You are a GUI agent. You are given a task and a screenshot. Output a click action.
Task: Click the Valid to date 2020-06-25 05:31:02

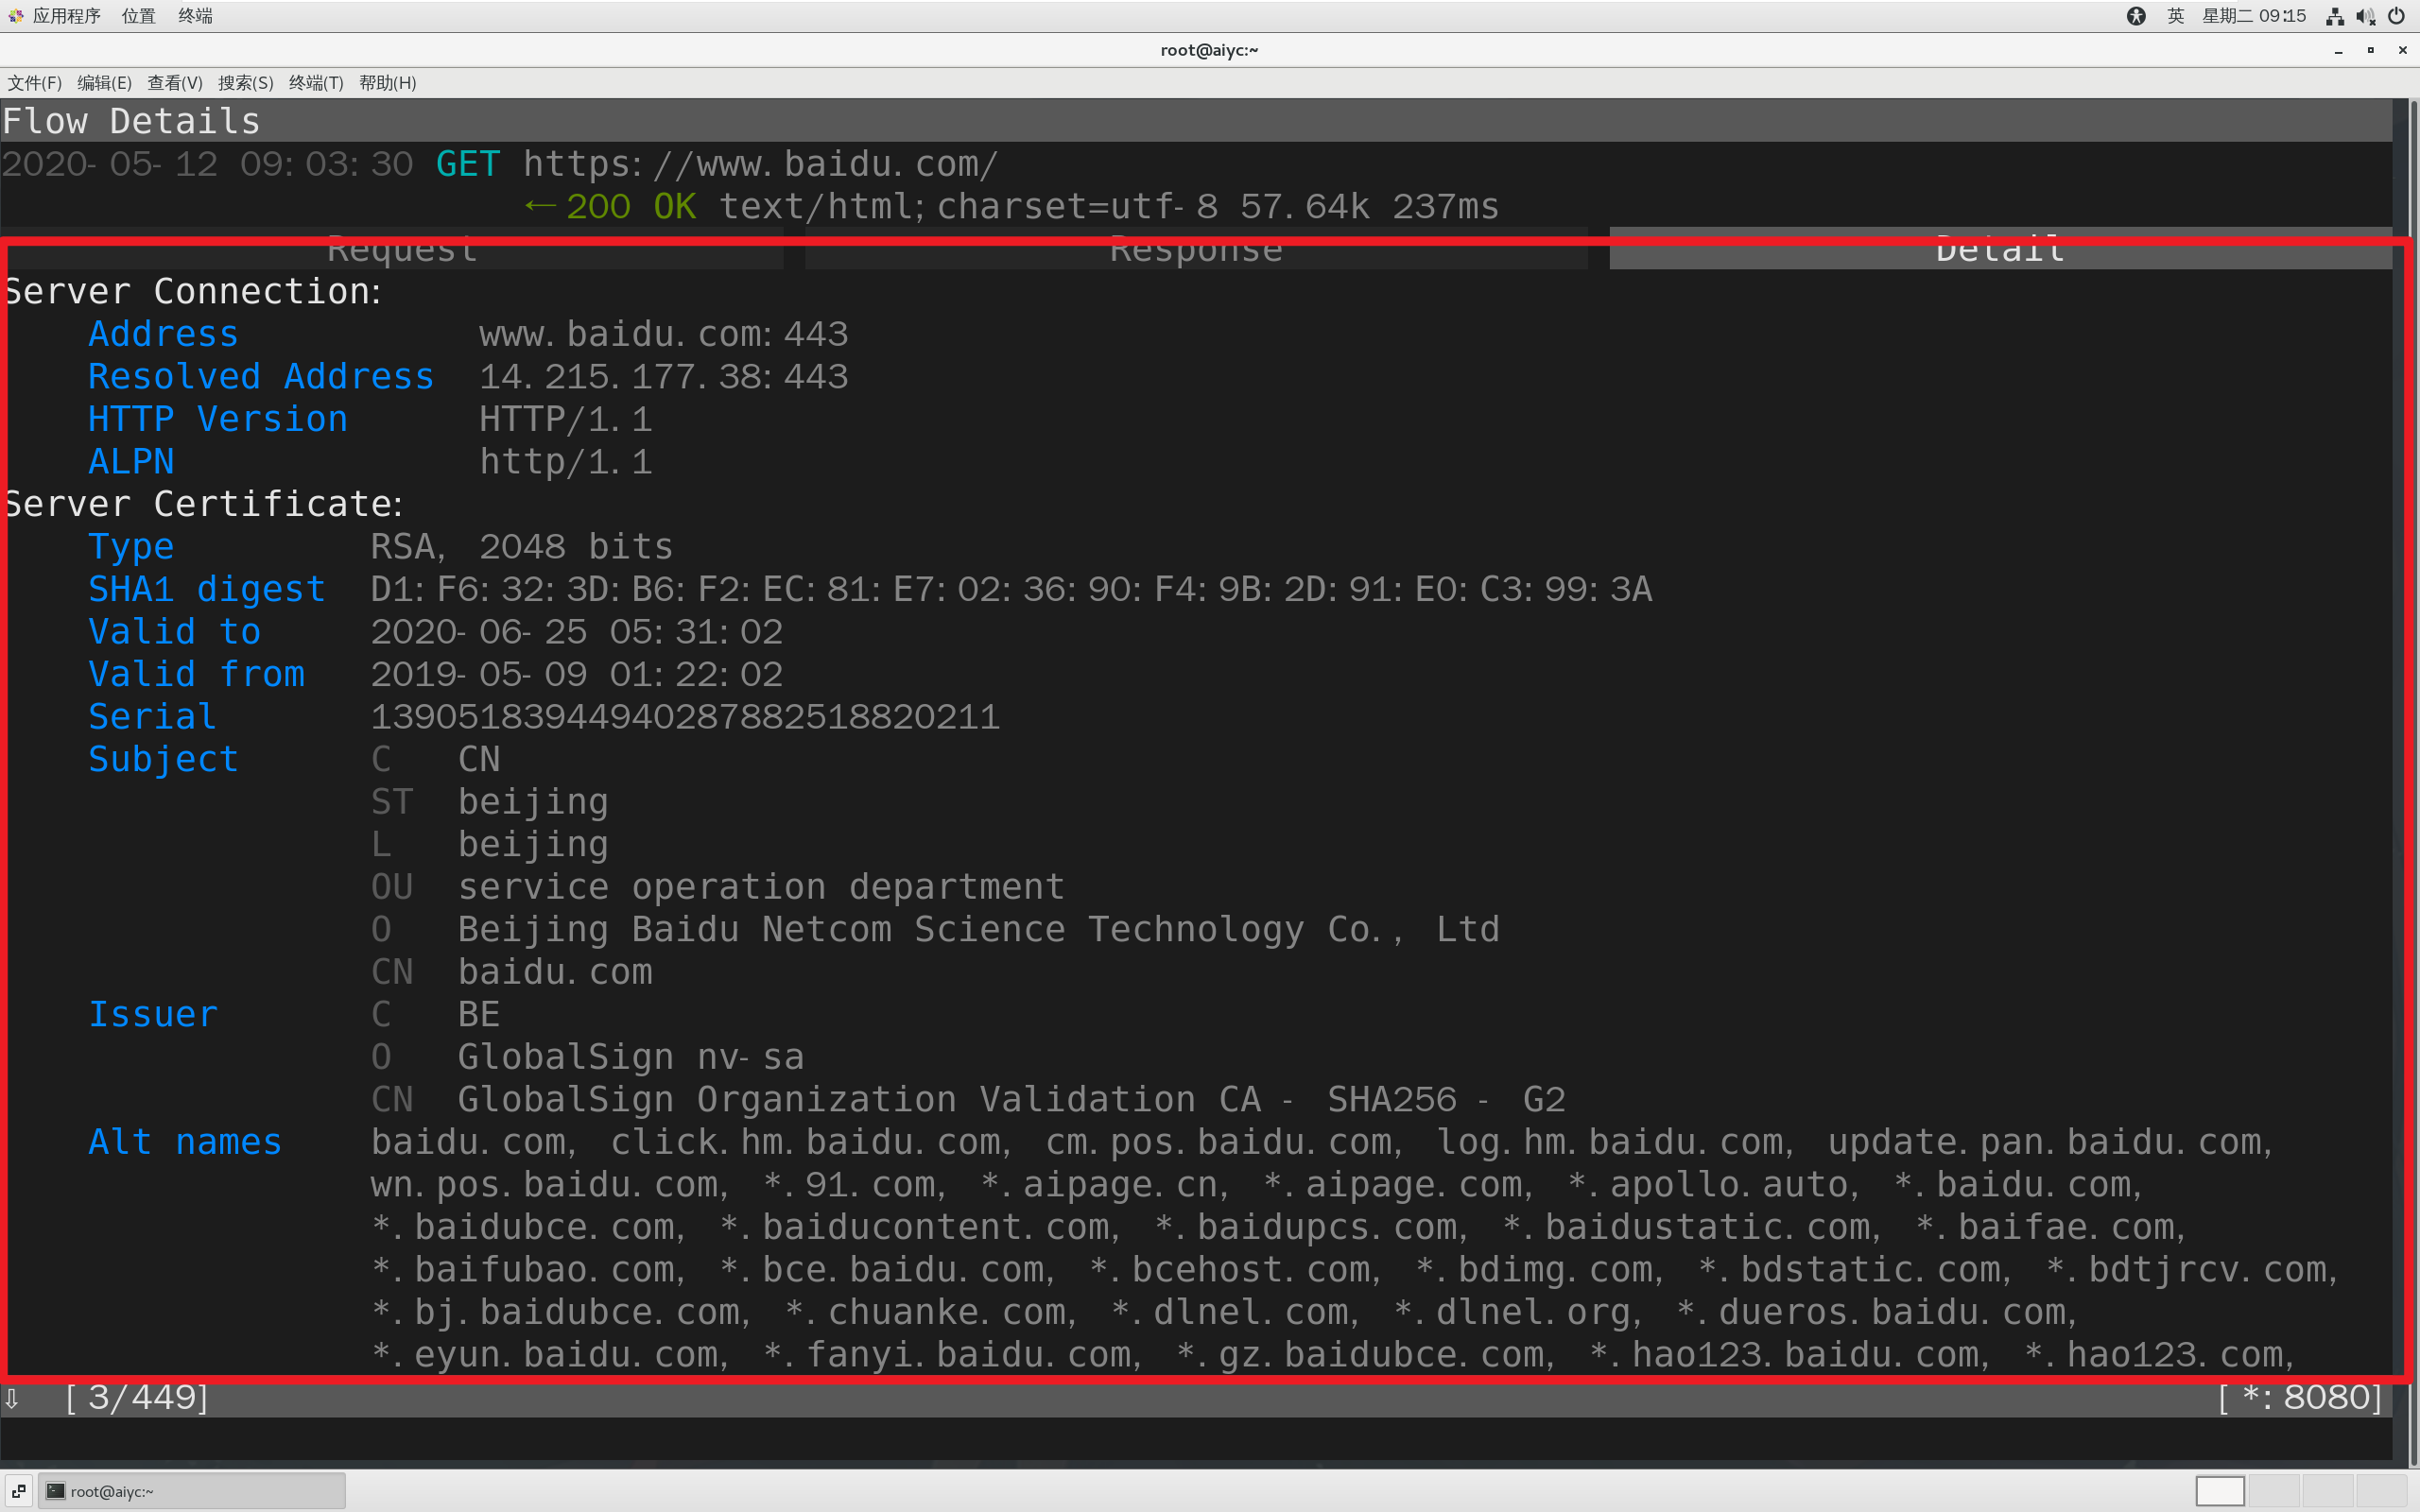point(577,632)
